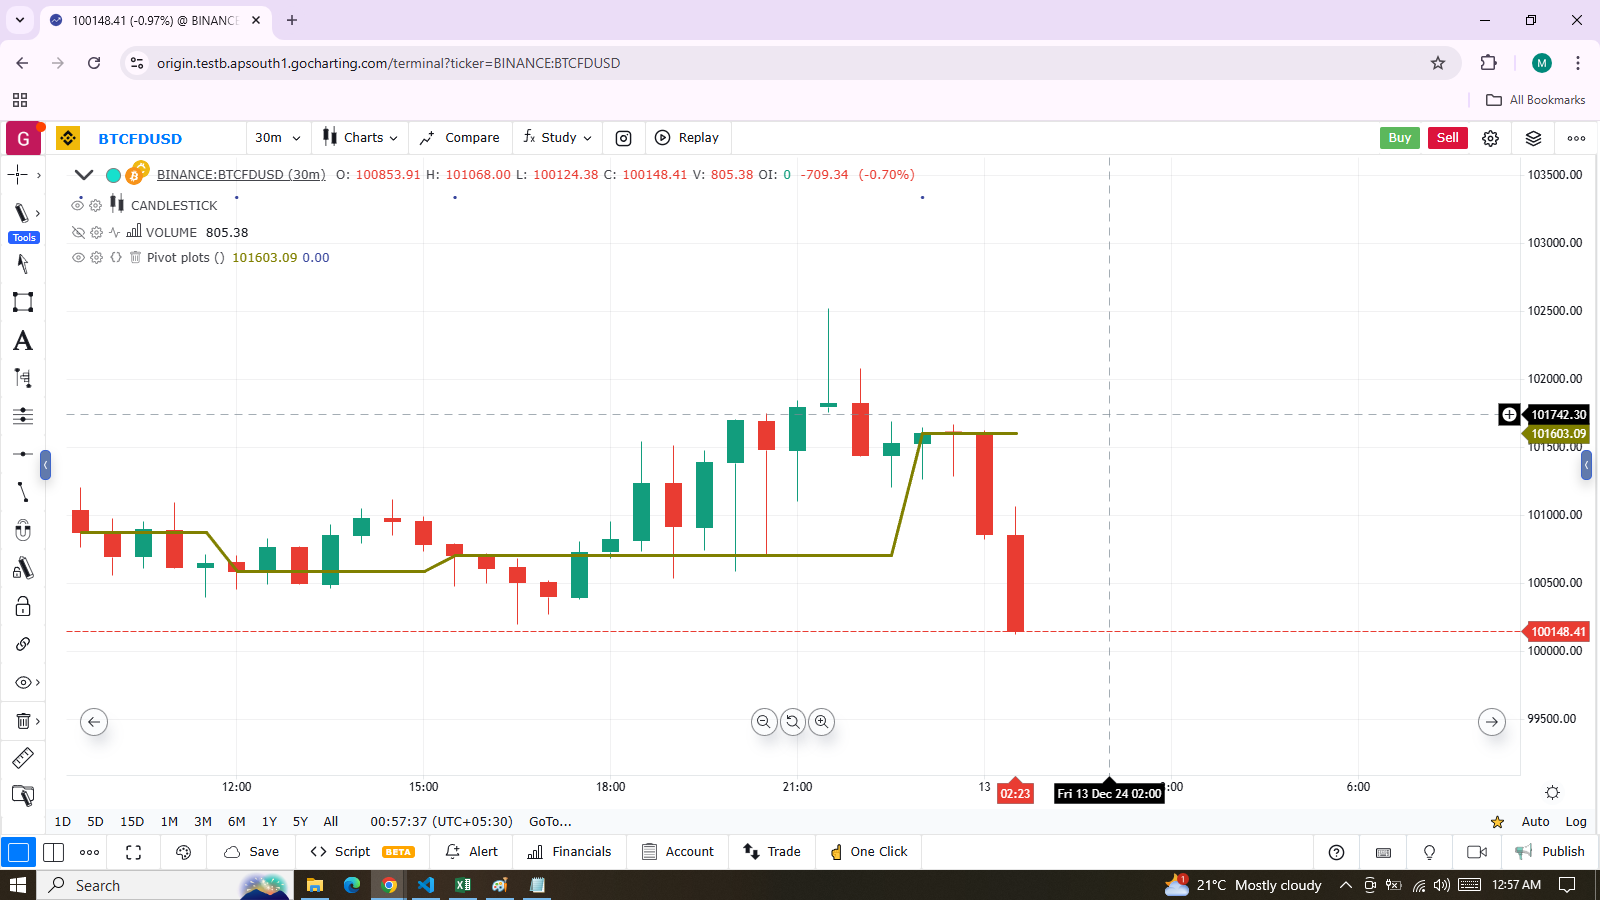Click the screenshot camera icon
Image resolution: width=1600 pixels, height=900 pixels.
pyautogui.click(x=623, y=138)
